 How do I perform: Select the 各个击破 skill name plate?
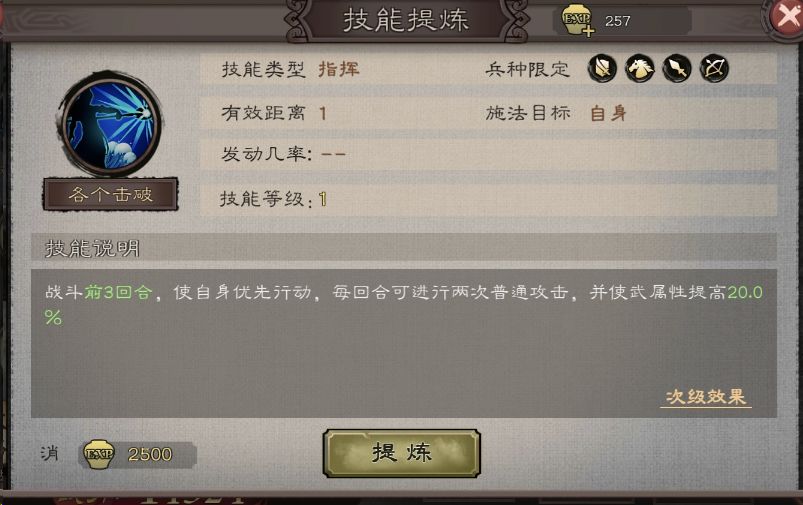[111, 194]
